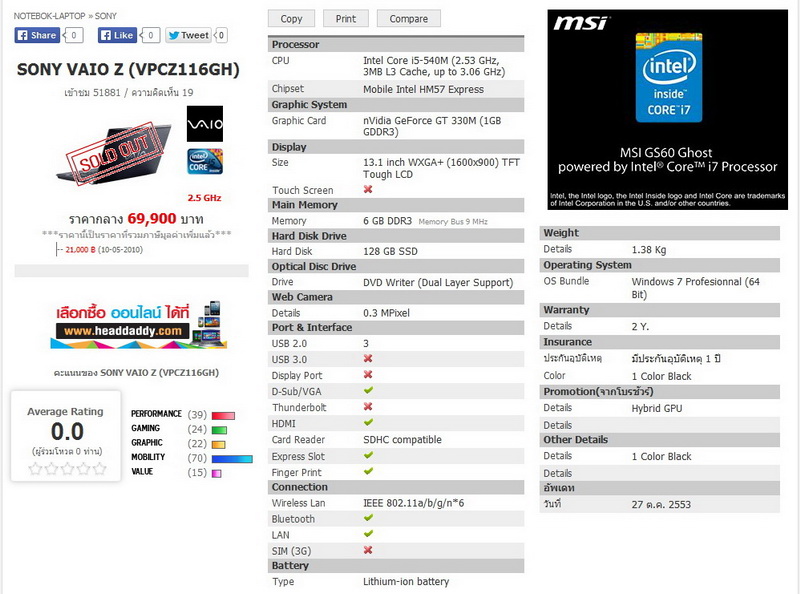This screenshot has height=594, width=800.
Task: Click the Thunderbolt red cross icon
Action: (368, 407)
